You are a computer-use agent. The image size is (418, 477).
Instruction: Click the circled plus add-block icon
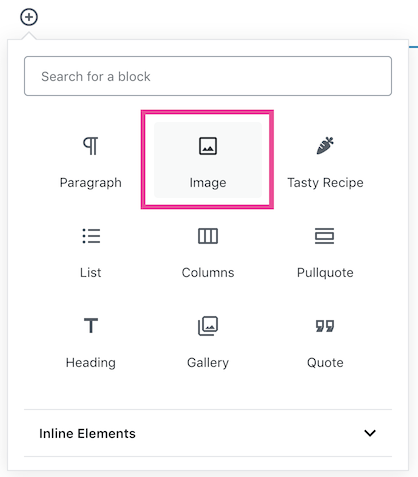tap(29, 17)
